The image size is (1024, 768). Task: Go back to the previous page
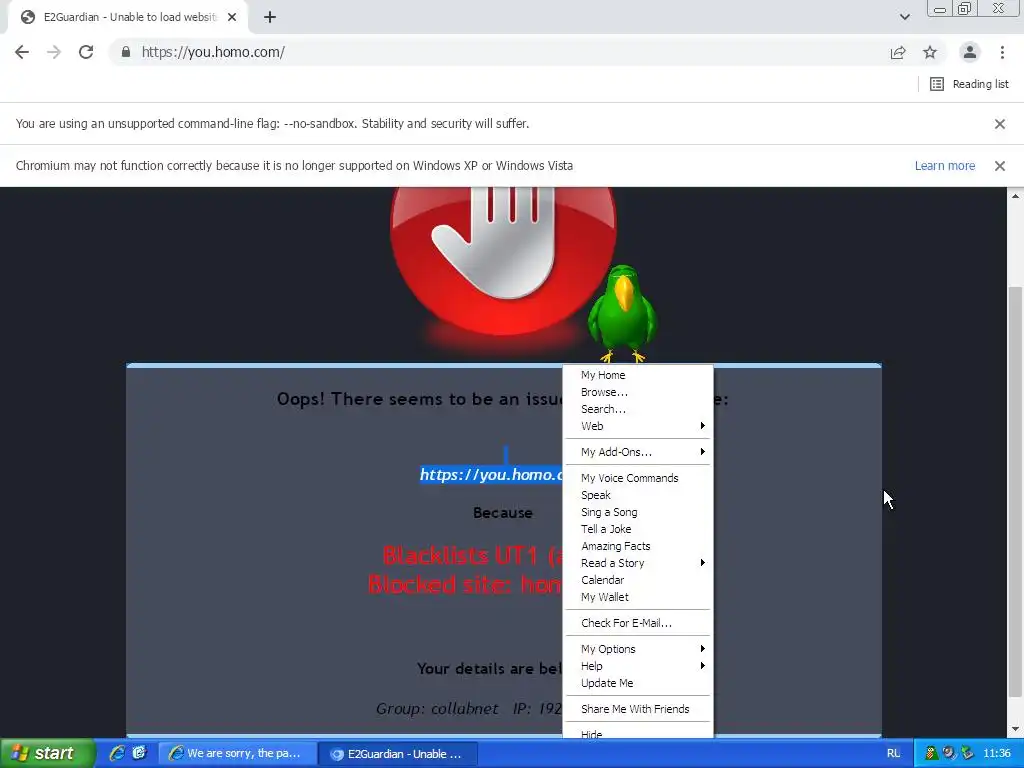point(22,52)
